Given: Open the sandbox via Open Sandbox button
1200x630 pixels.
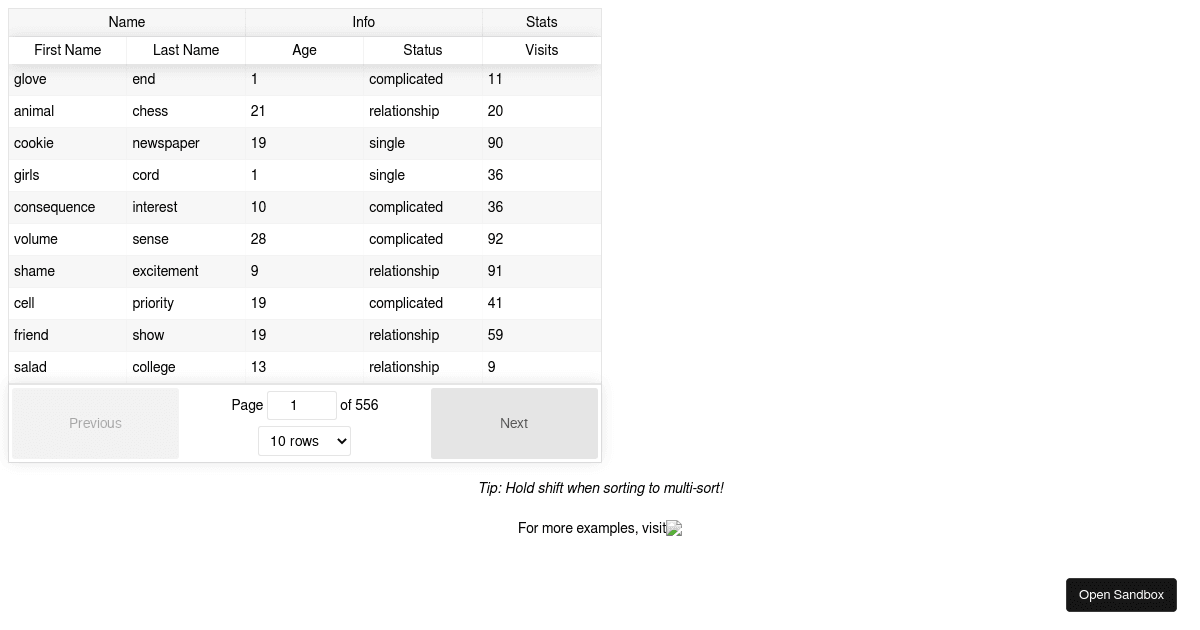Looking at the screenshot, I should 1121,594.
